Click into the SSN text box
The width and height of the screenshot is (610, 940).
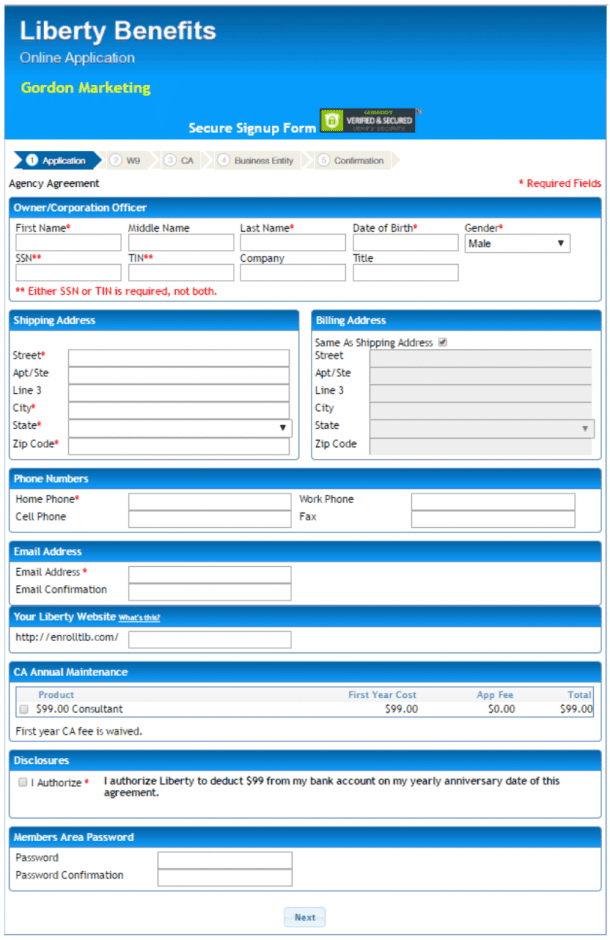coord(68,273)
